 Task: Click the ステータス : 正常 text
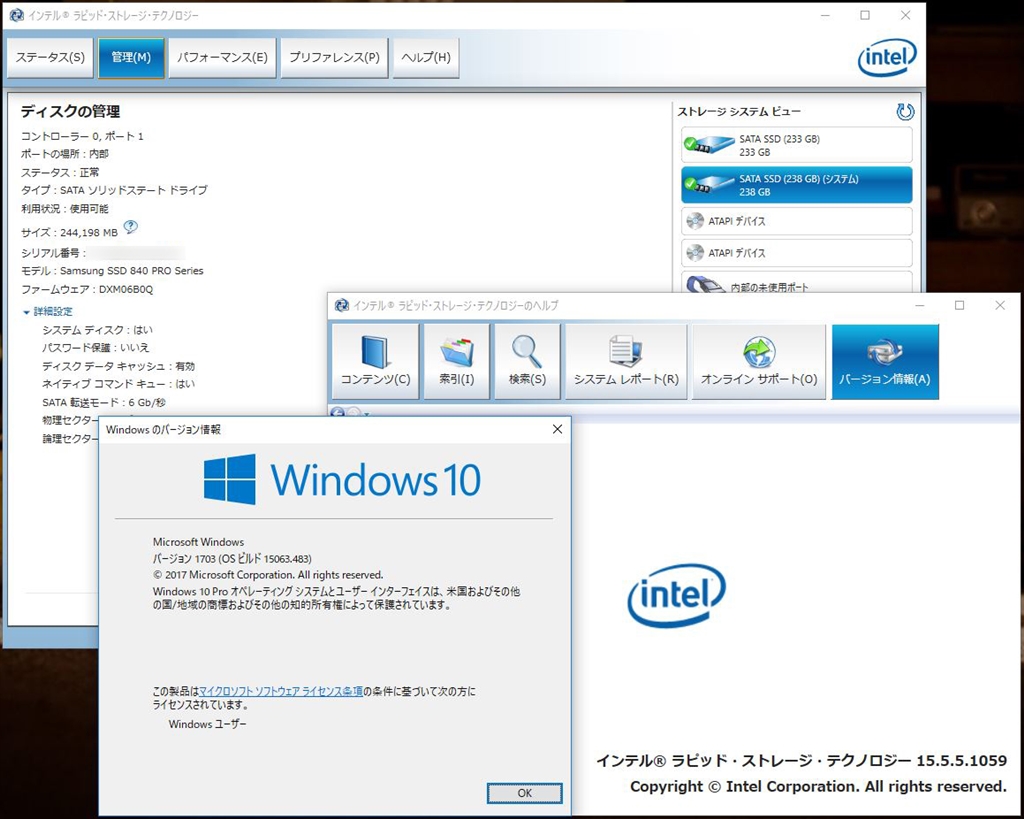(x=60, y=172)
